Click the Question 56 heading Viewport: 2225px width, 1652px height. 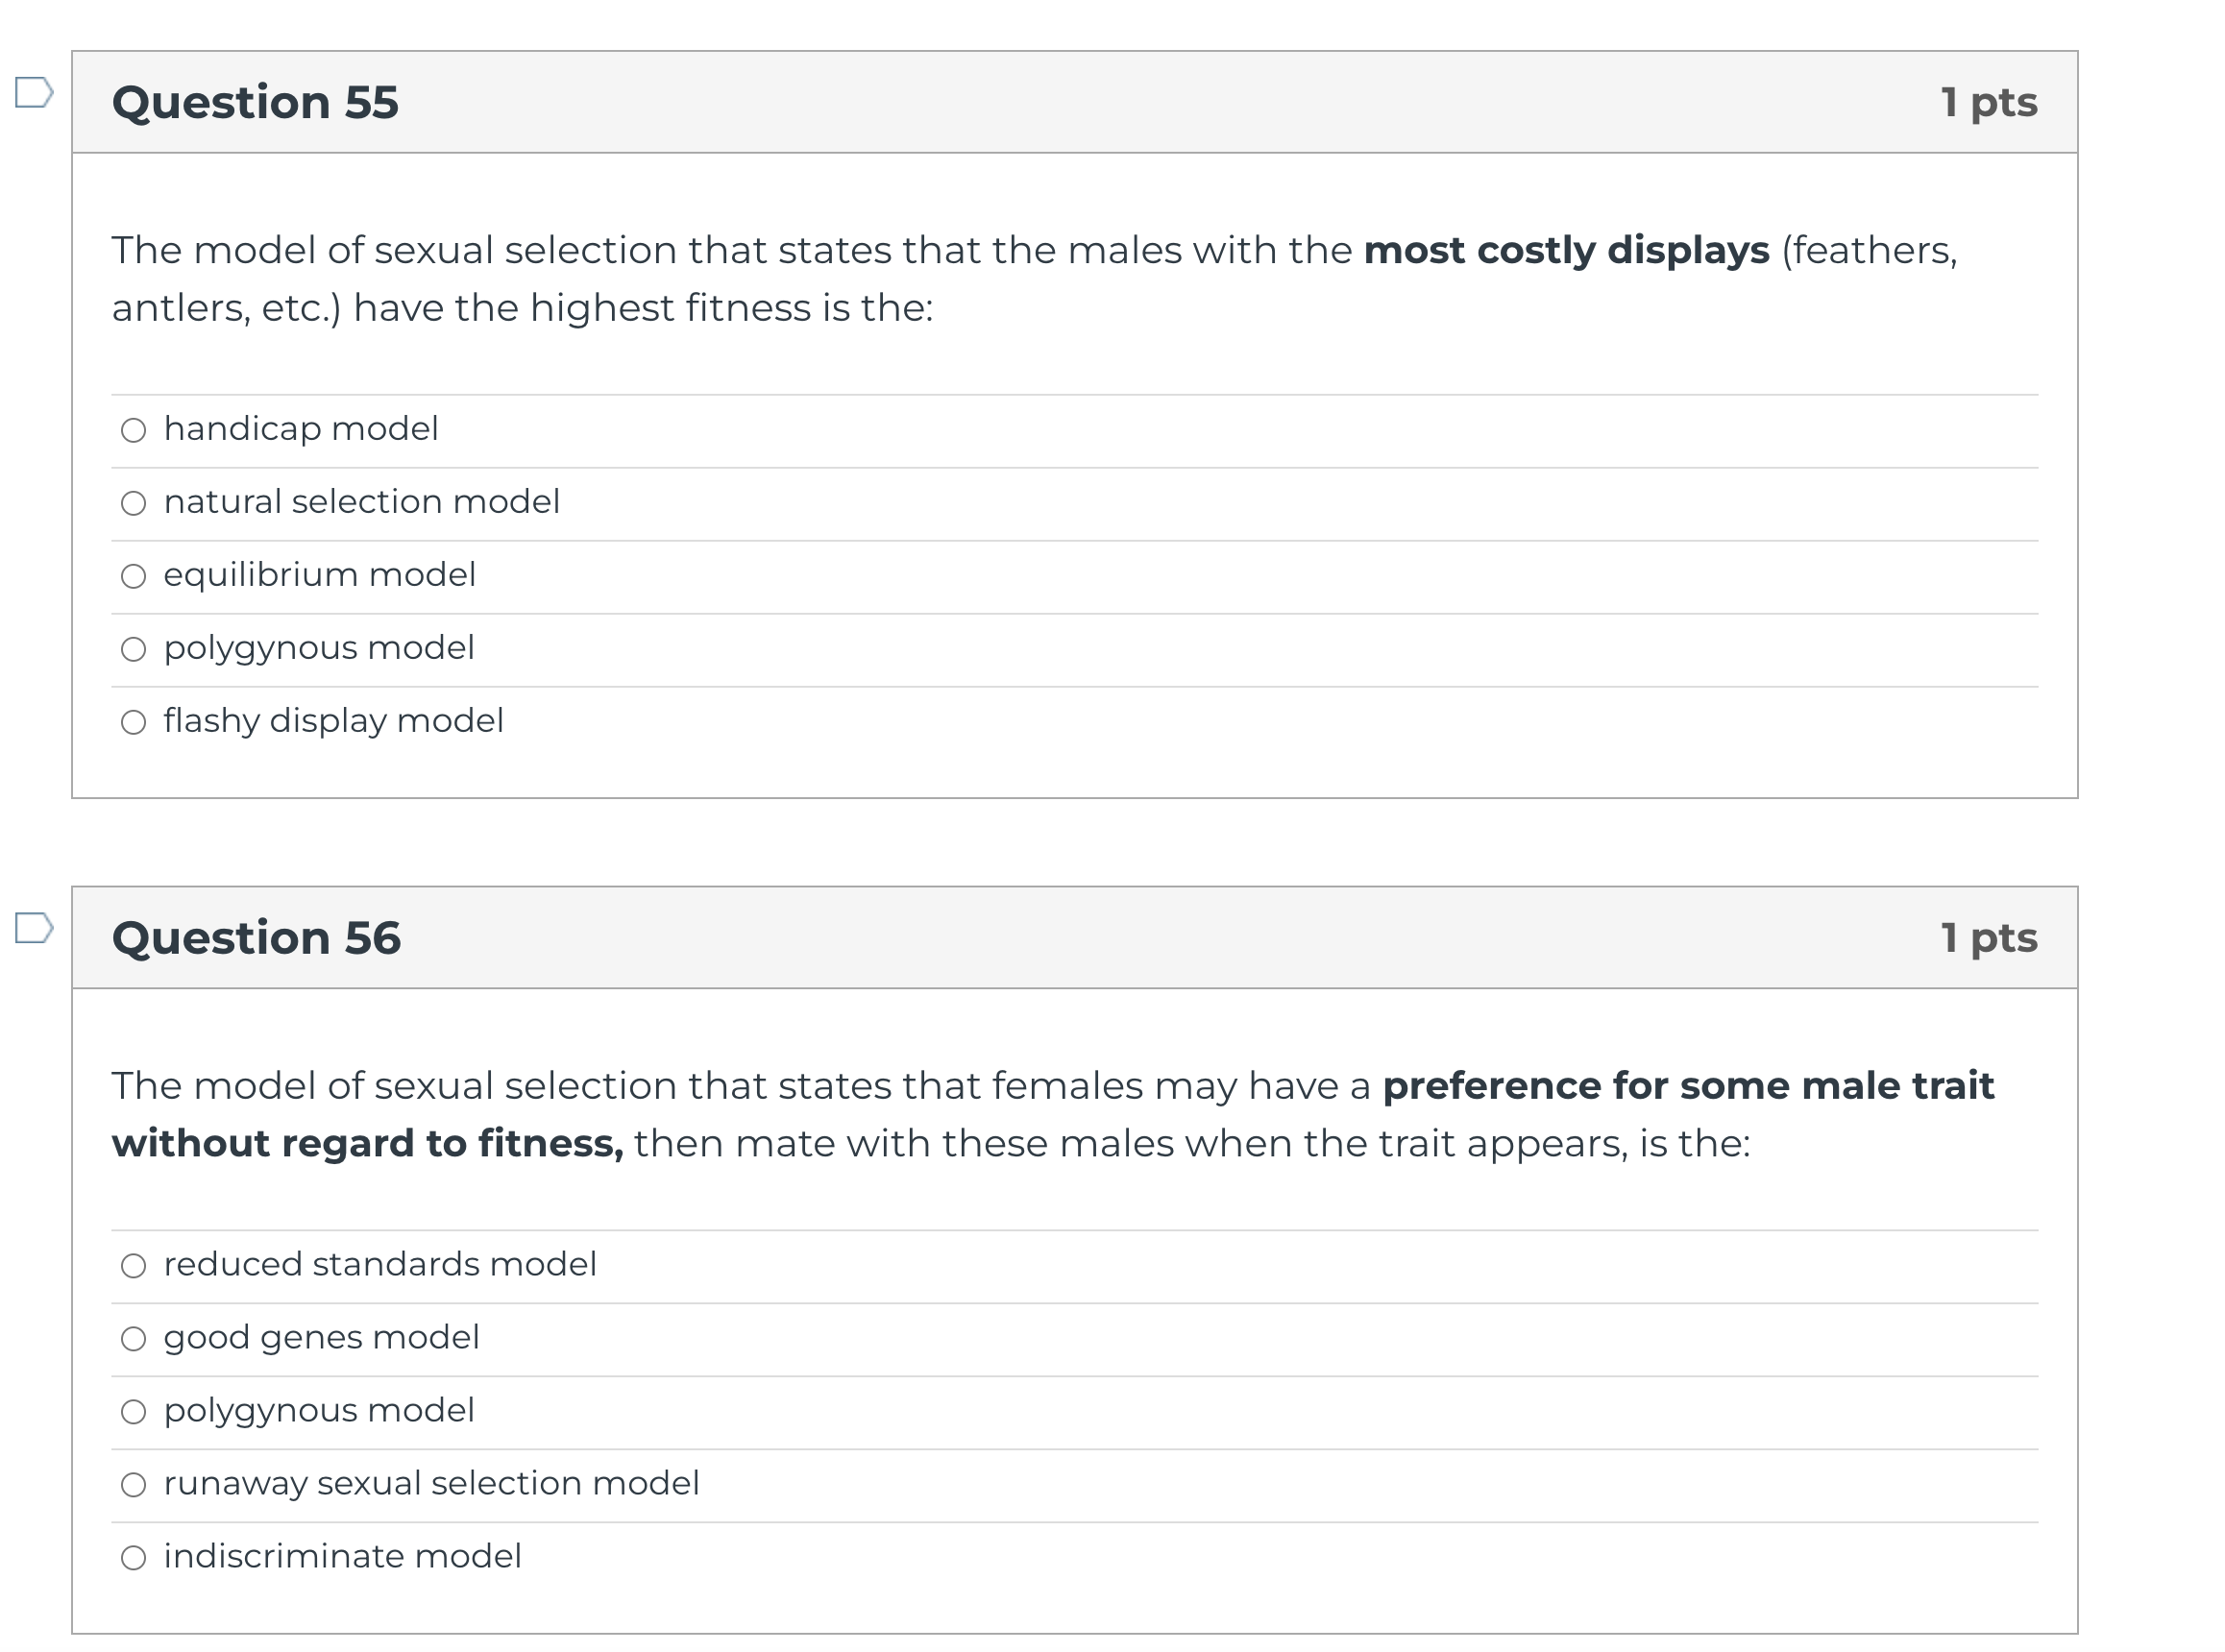tap(256, 938)
